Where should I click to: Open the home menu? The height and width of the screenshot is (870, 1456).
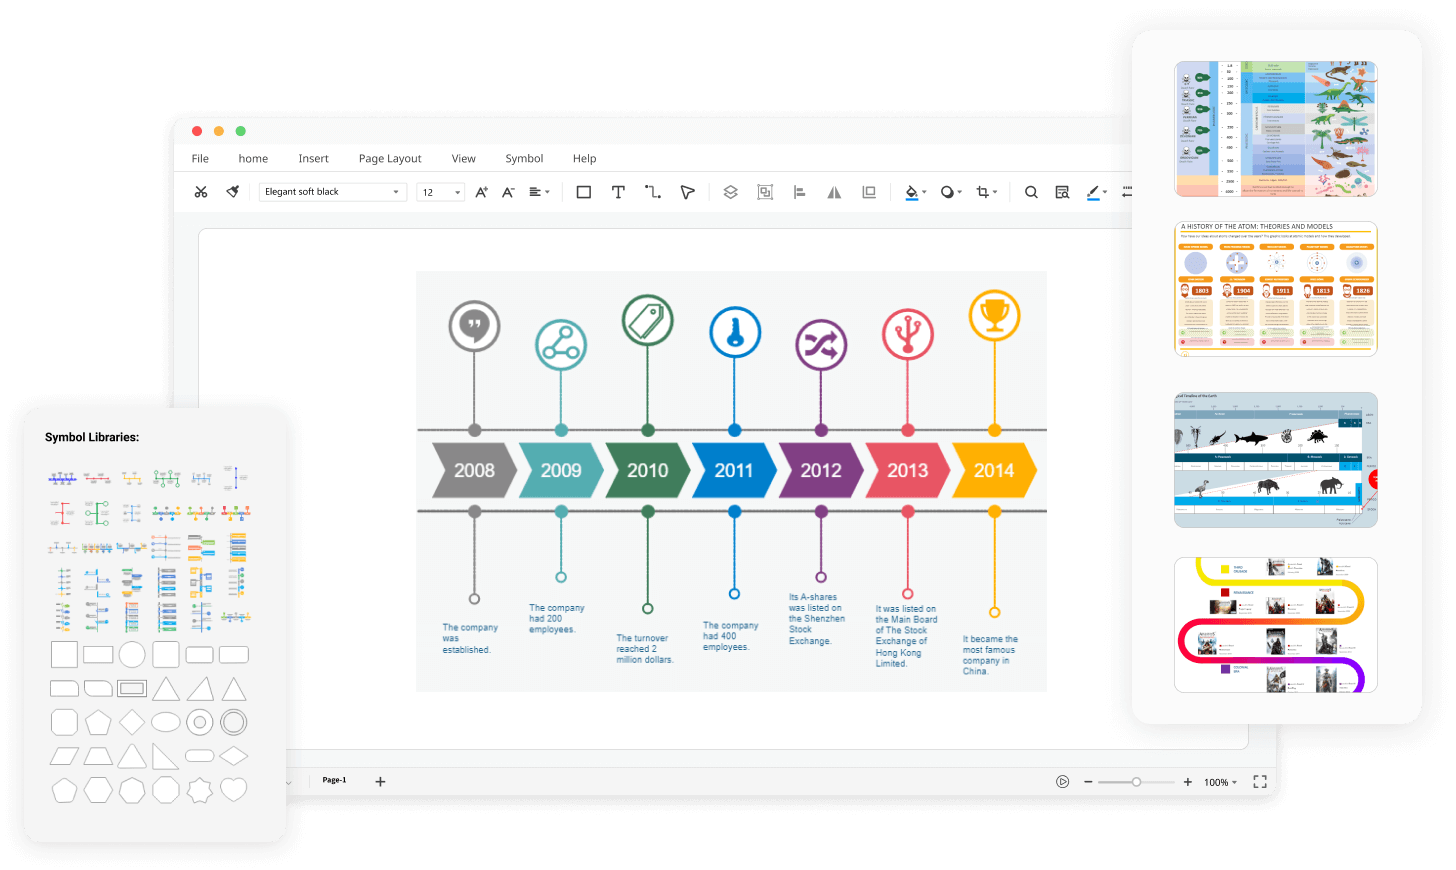tap(253, 158)
